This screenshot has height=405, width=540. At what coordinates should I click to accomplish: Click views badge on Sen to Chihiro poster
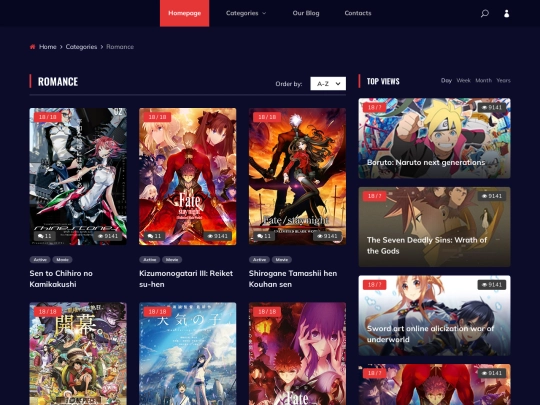108,236
